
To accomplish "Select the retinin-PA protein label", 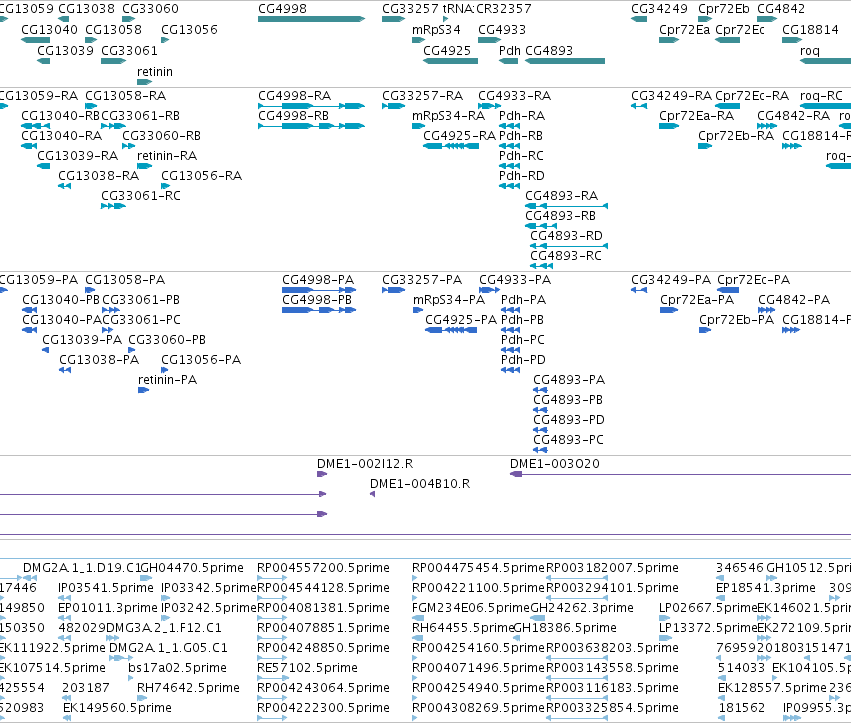I will coord(167,380).
